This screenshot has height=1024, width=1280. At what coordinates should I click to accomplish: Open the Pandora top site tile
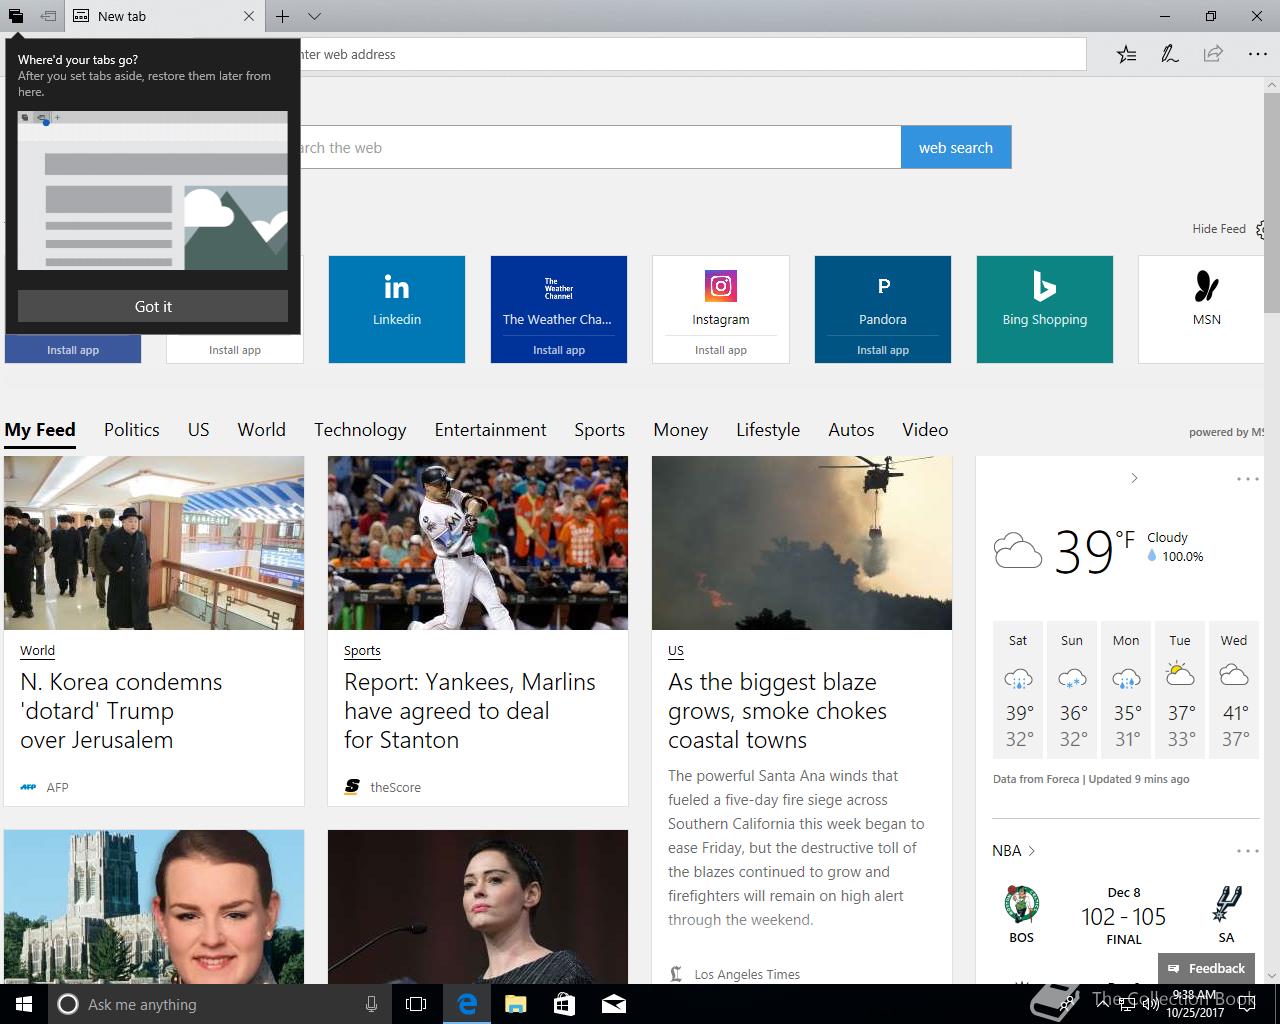pyautogui.click(x=883, y=297)
